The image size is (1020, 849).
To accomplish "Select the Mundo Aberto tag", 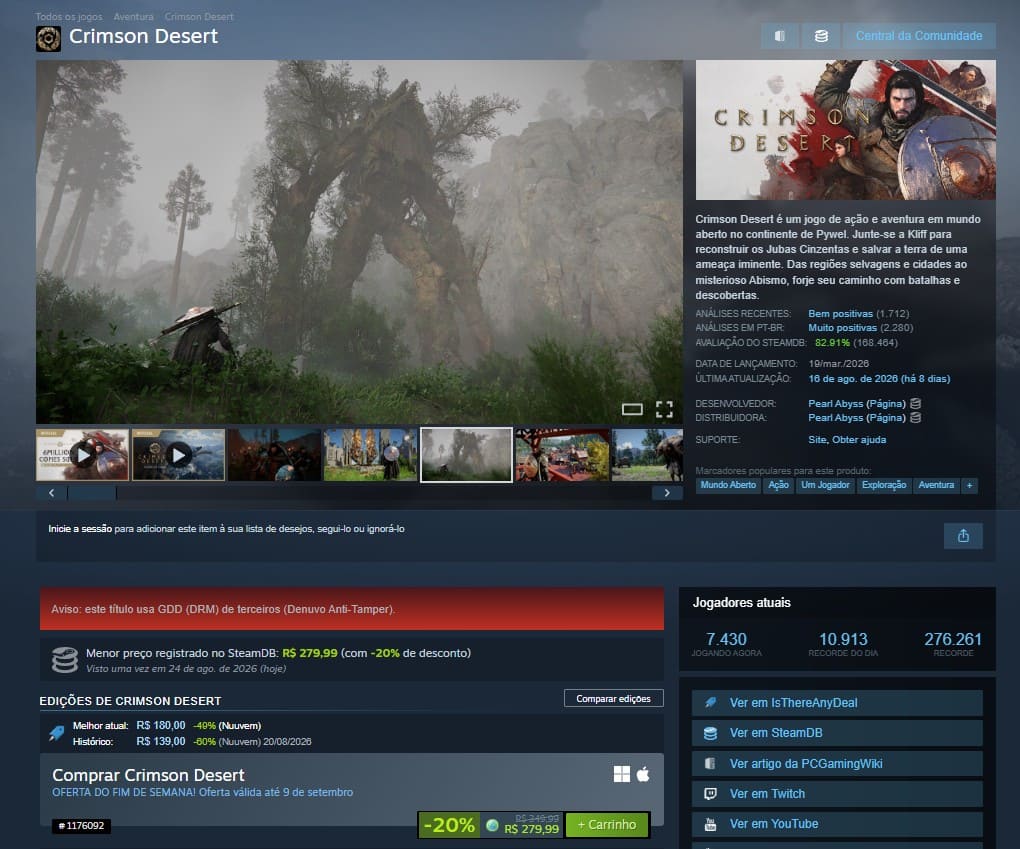I will [728, 485].
